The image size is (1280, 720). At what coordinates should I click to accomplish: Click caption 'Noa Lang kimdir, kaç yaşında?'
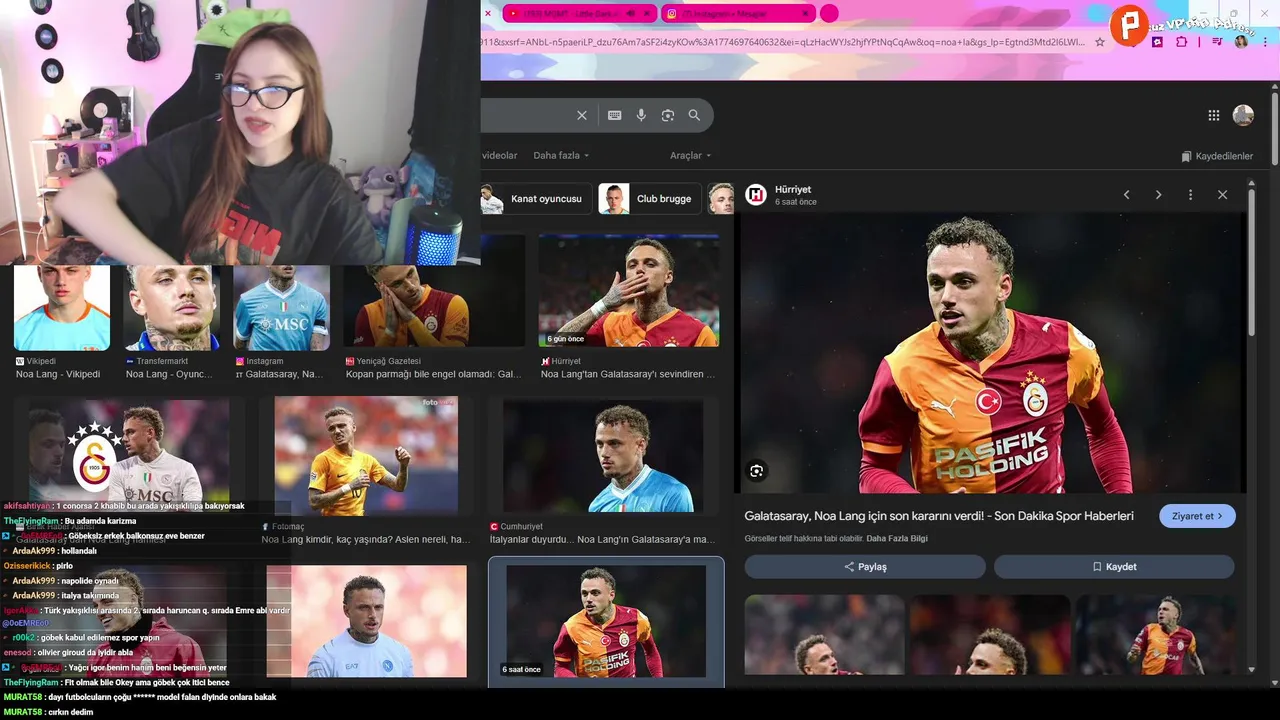[x=366, y=539]
